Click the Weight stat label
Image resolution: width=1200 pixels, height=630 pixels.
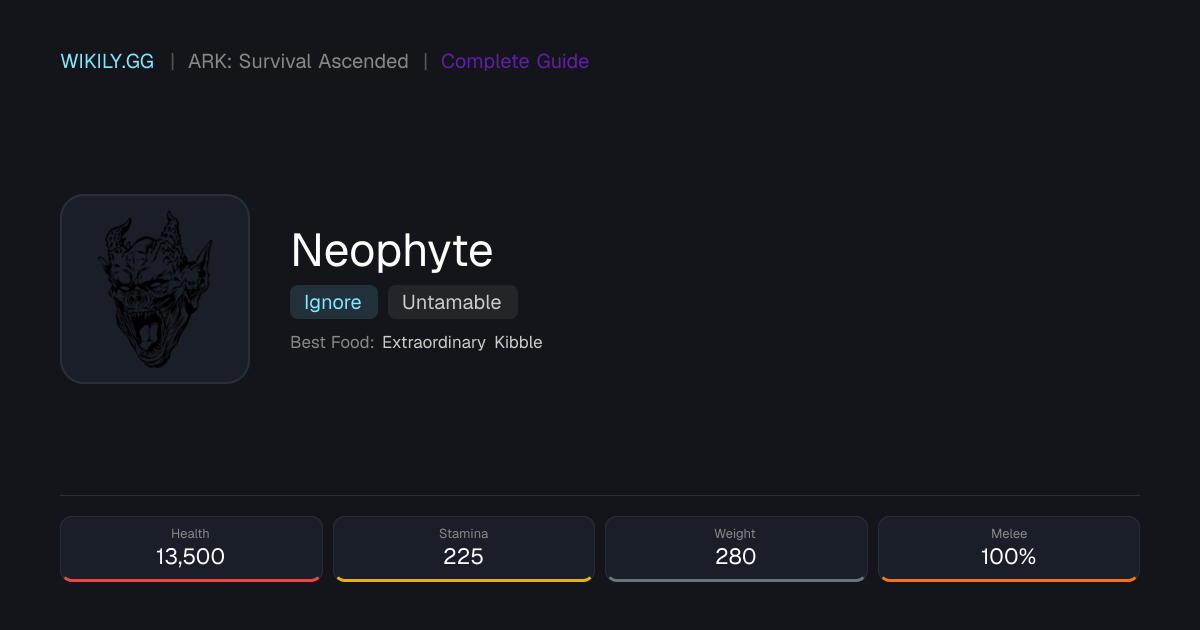[735, 534]
